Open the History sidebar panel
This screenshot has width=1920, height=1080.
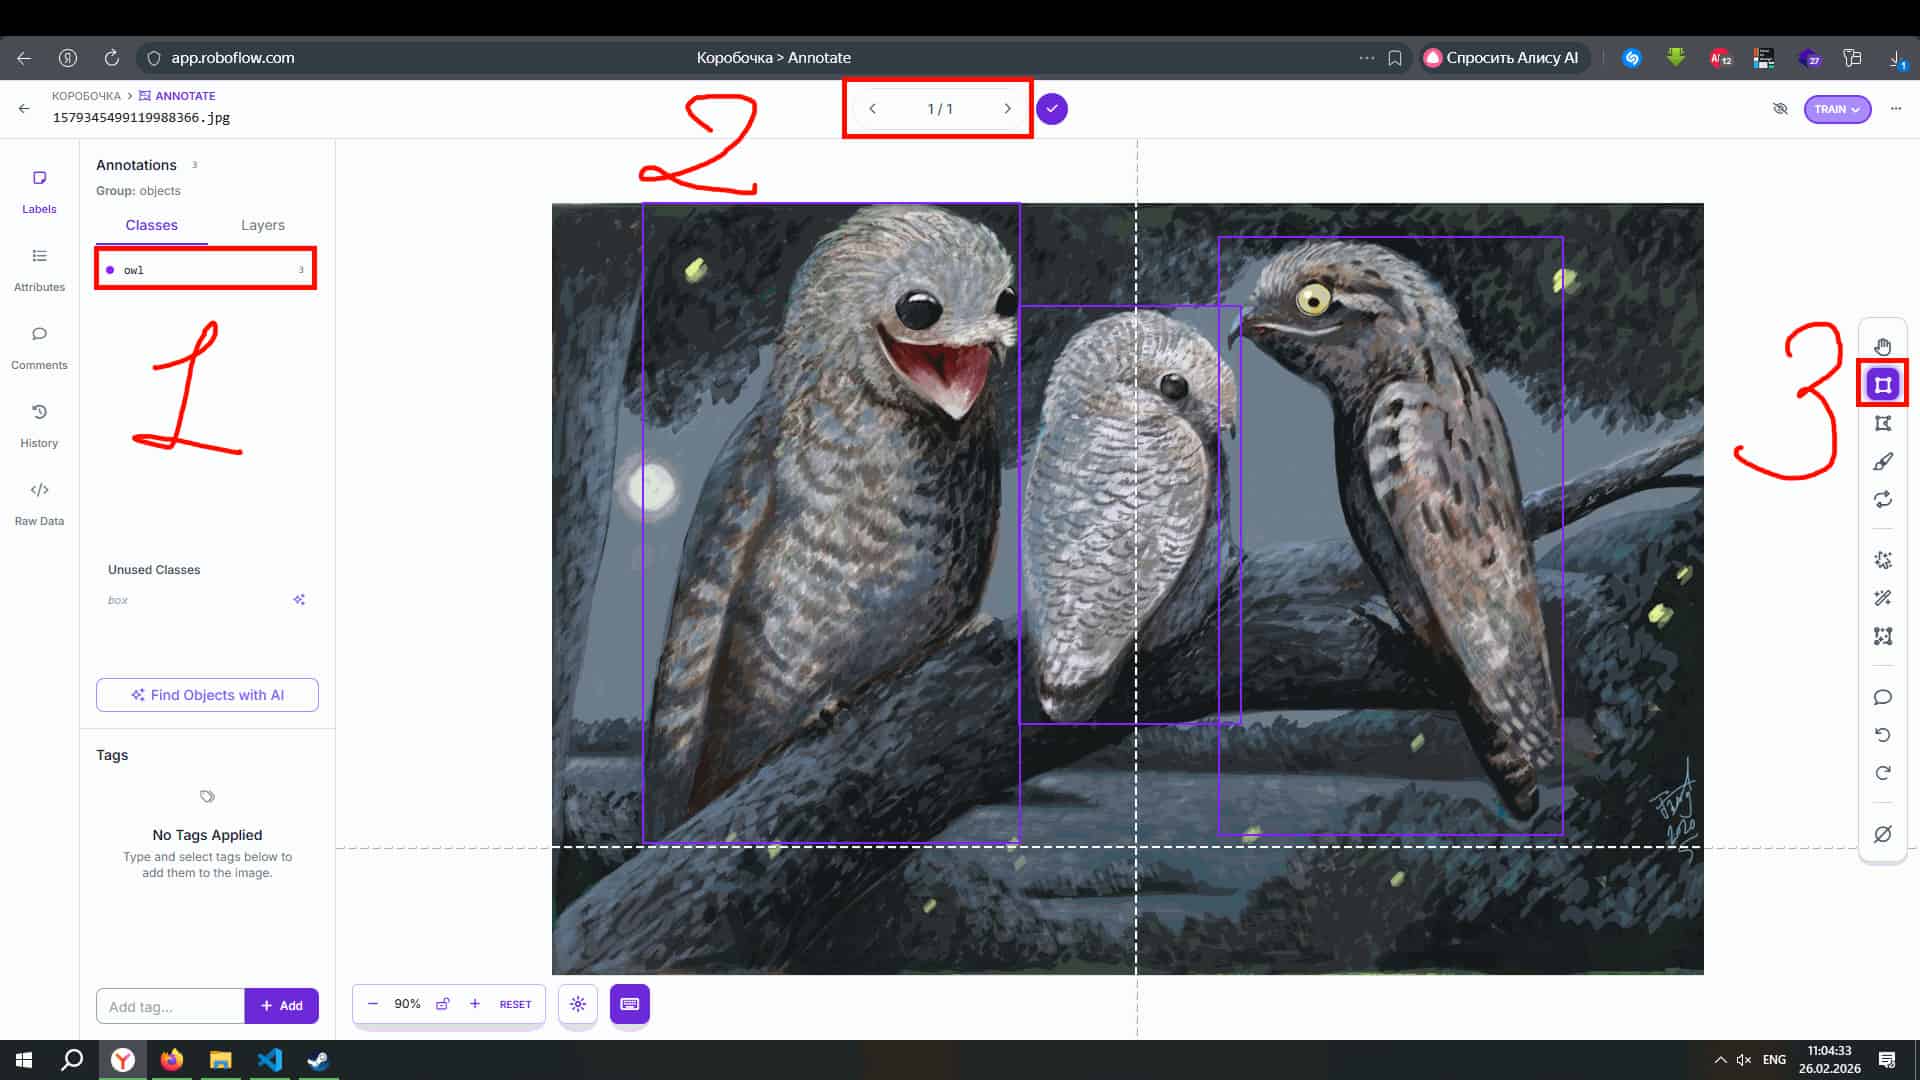[x=39, y=425]
